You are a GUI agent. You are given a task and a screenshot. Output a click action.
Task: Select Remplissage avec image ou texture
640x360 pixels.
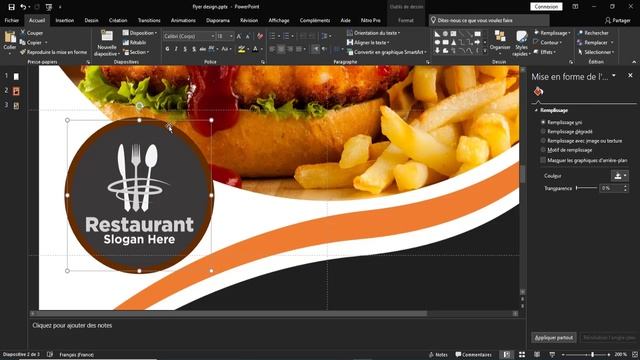point(543,140)
